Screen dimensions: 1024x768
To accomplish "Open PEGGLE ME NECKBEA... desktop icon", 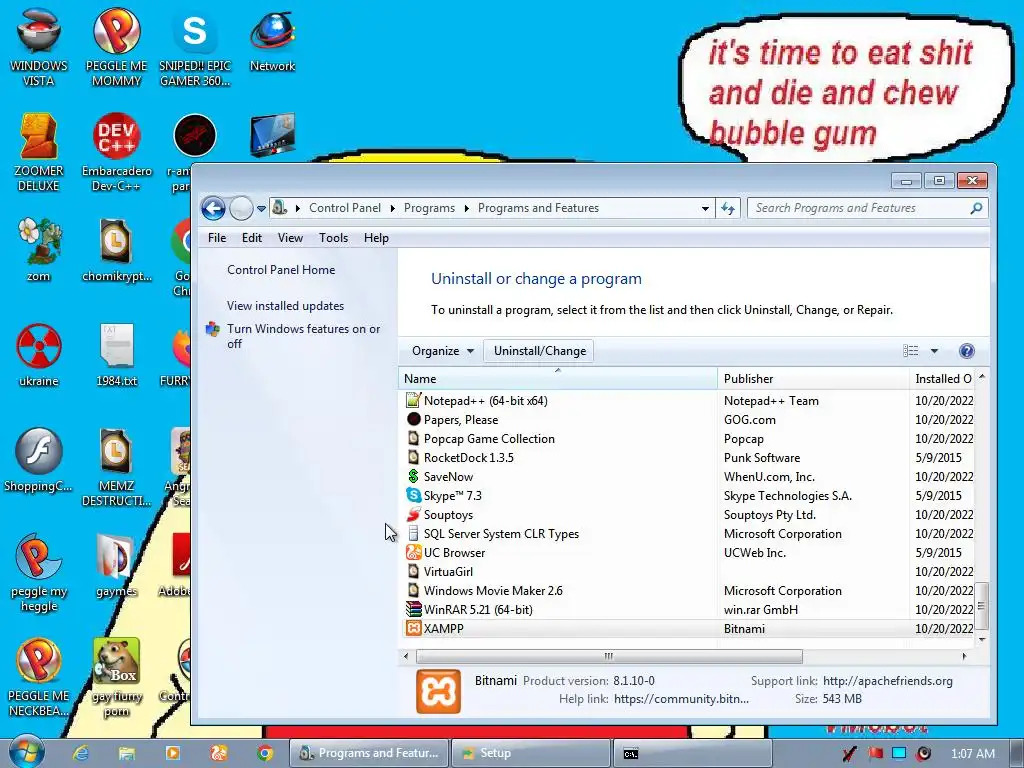I will point(39,677).
